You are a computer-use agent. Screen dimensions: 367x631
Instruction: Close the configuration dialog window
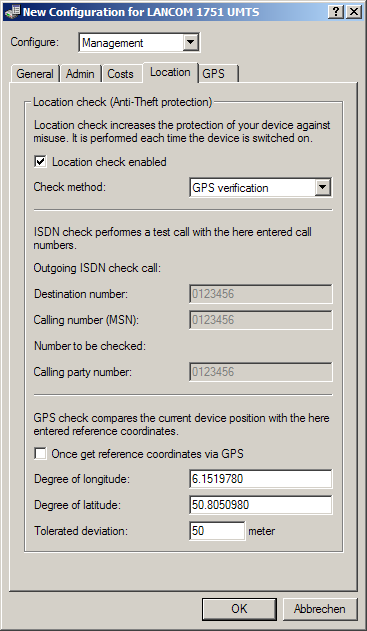coord(354,12)
